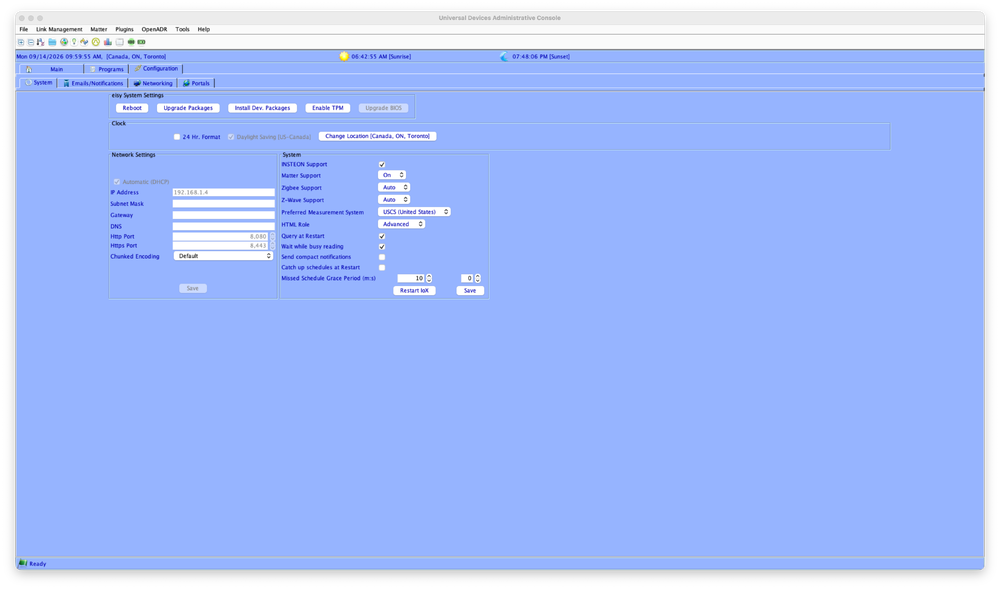Screen dimensions: 1000x589
Task: Click the Restart IoX button
Action: click(x=415, y=290)
